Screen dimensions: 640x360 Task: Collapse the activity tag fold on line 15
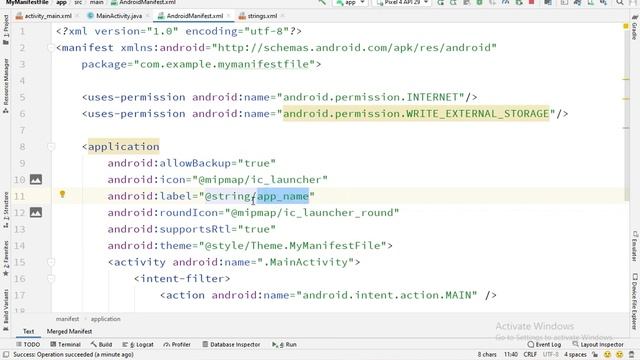pos(51,262)
